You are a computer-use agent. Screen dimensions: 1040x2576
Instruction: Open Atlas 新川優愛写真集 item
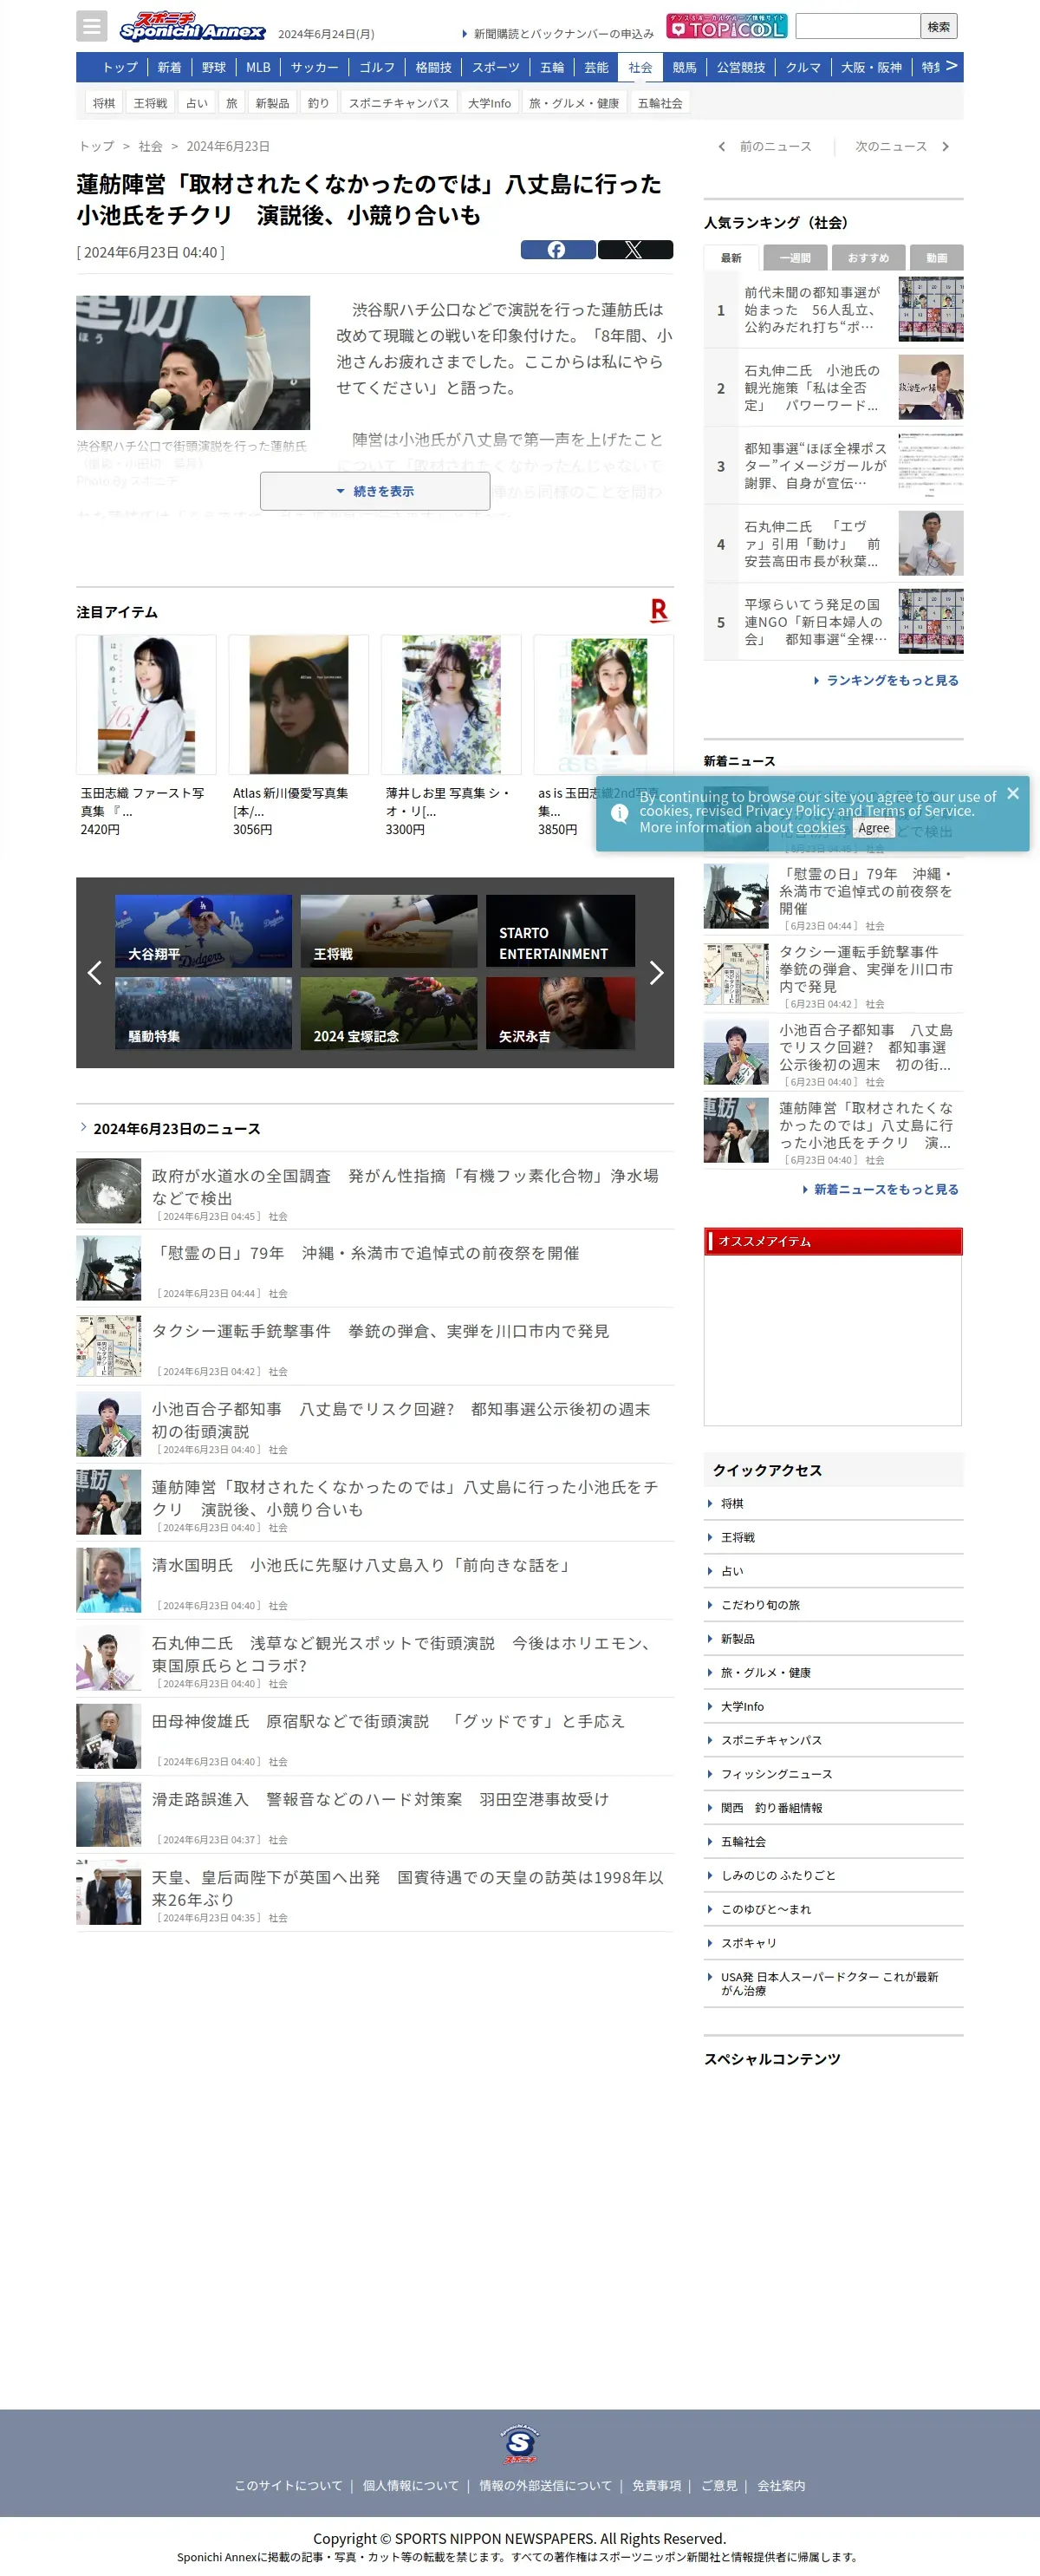(x=298, y=736)
